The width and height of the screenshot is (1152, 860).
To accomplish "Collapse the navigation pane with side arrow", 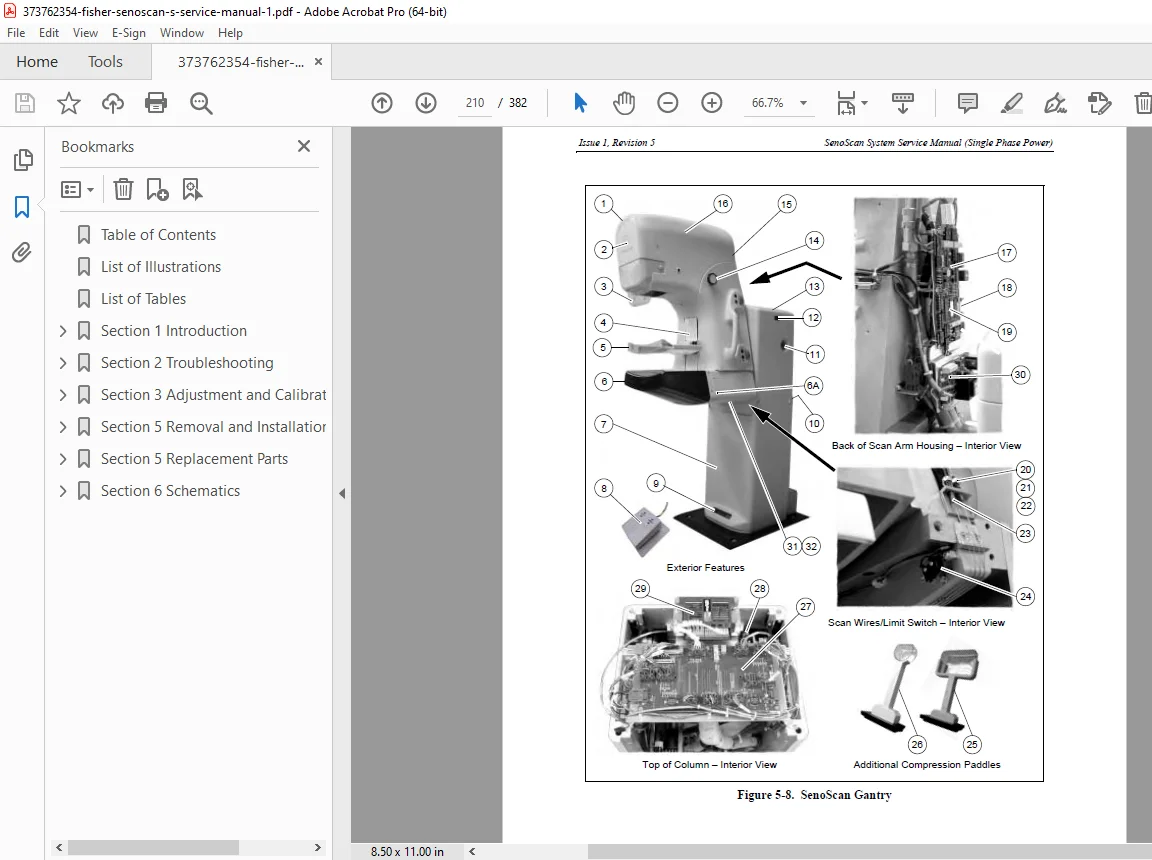I will [342, 494].
